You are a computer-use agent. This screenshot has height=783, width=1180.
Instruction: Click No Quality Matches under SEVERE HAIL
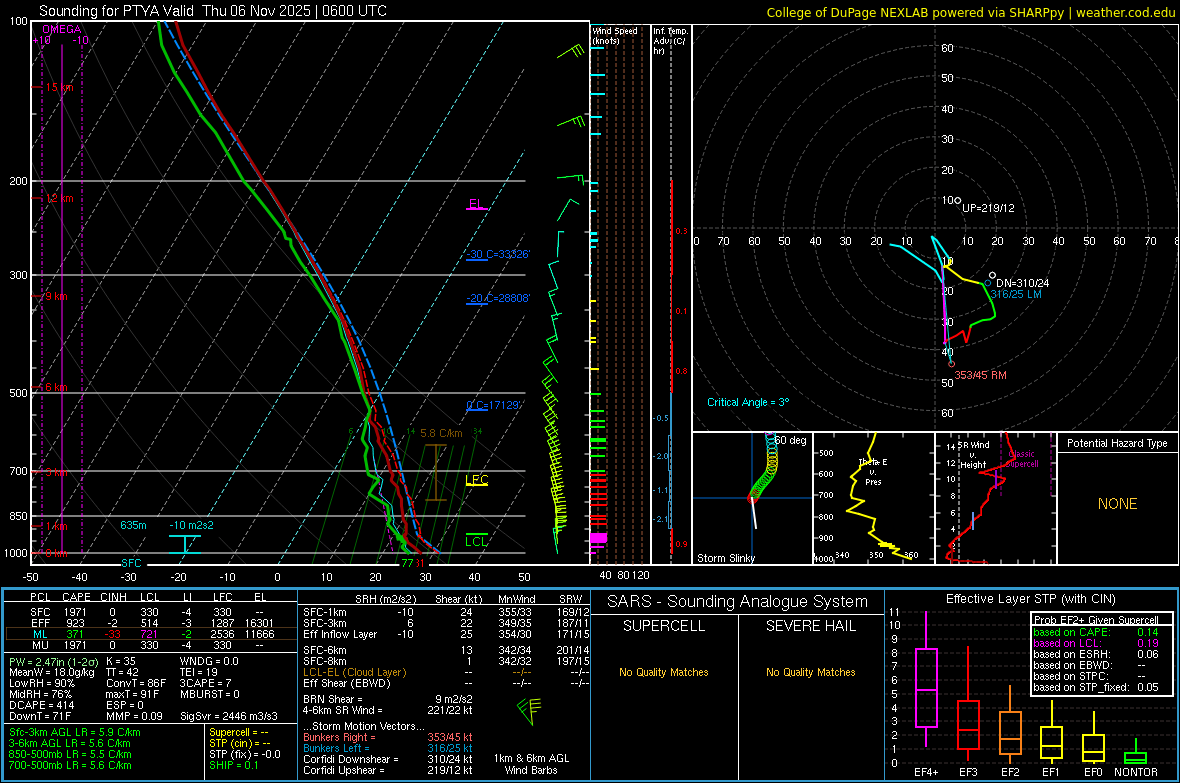pos(810,672)
